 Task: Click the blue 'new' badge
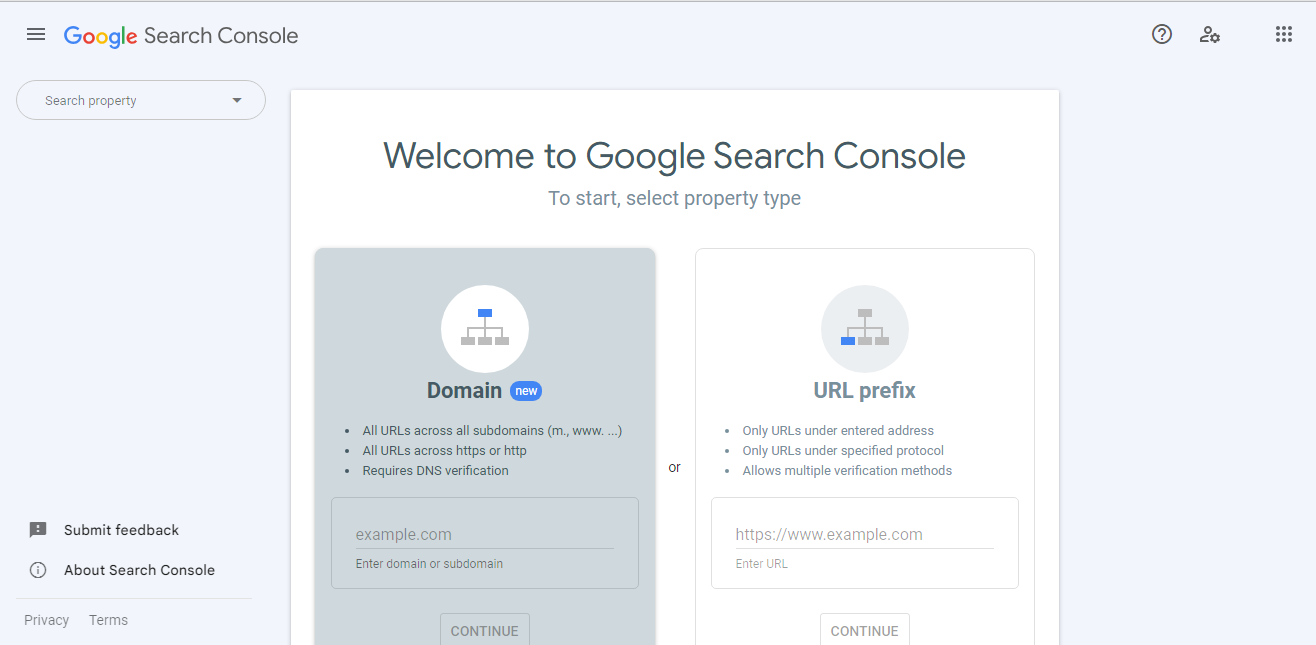[x=526, y=391]
